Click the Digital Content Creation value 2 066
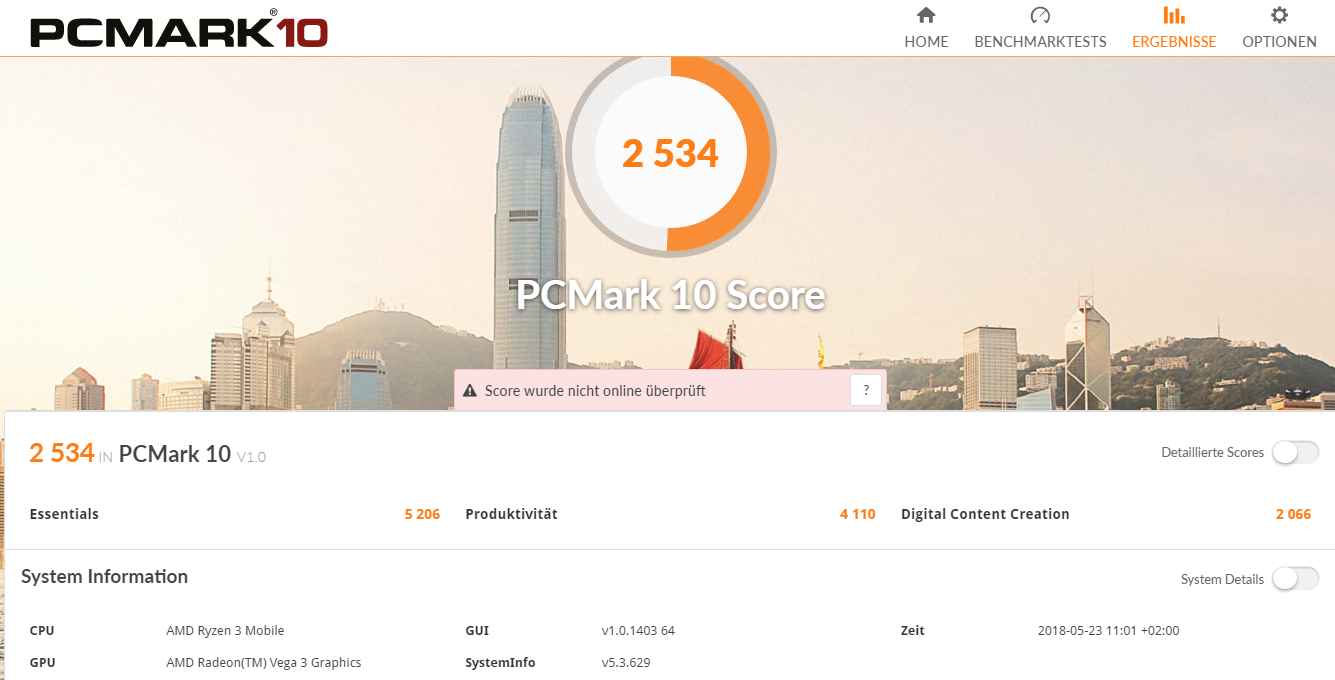The width and height of the screenshot is (1335, 680). (x=1293, y=514)
